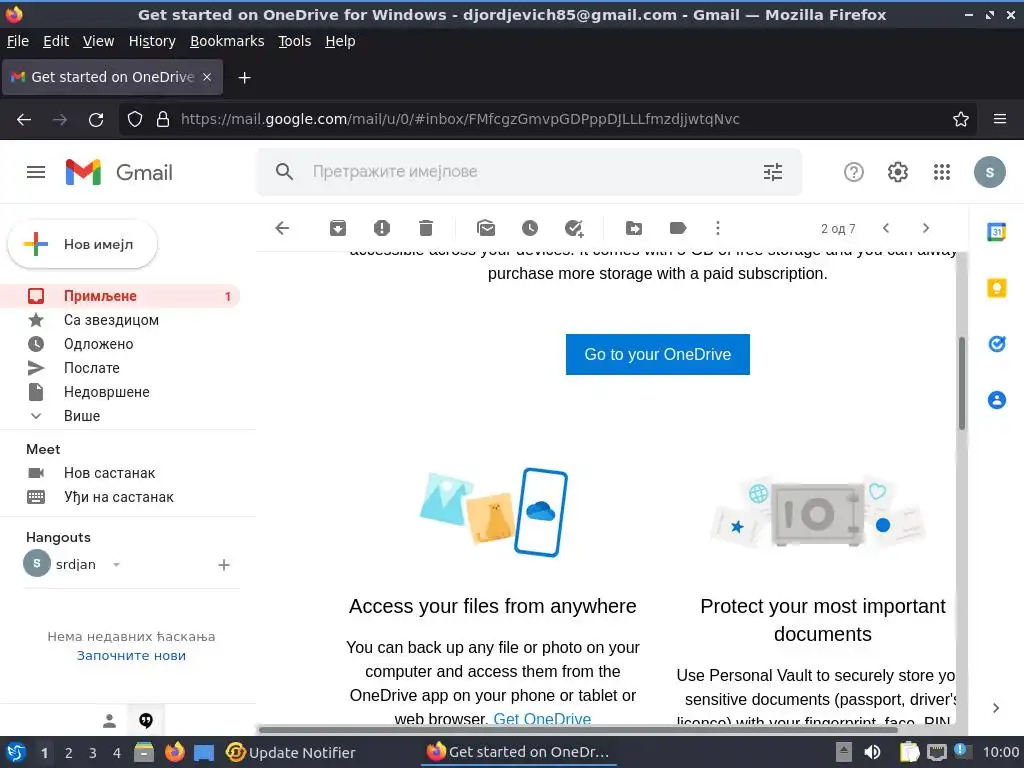
Task: Show Hangouts conversations bubble icon
Action: pyautogui.click(x=146, y=721)
